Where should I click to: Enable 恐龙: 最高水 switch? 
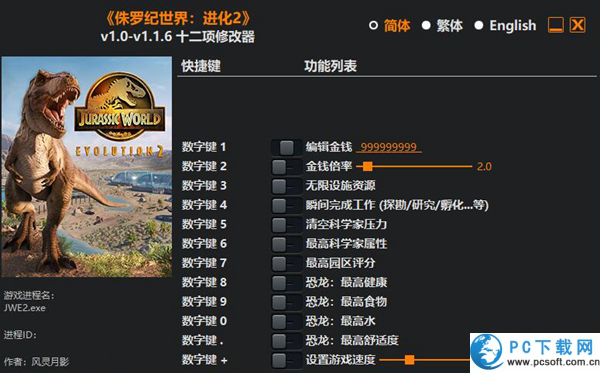[287, 321]
